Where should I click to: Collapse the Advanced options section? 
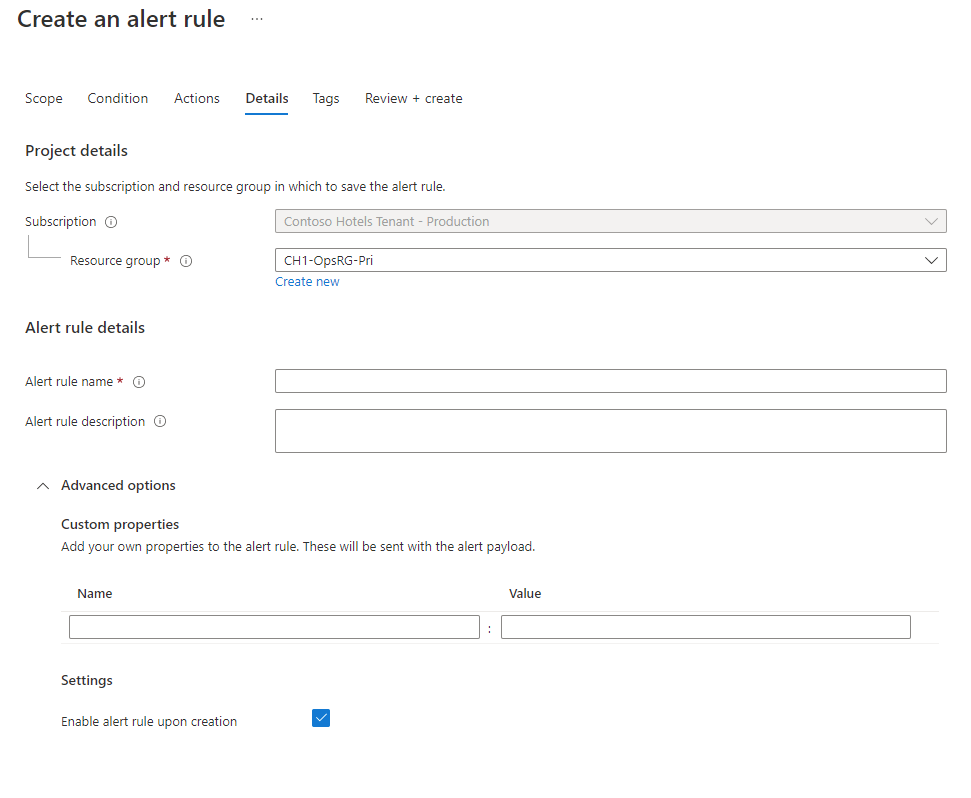(43, 486)
